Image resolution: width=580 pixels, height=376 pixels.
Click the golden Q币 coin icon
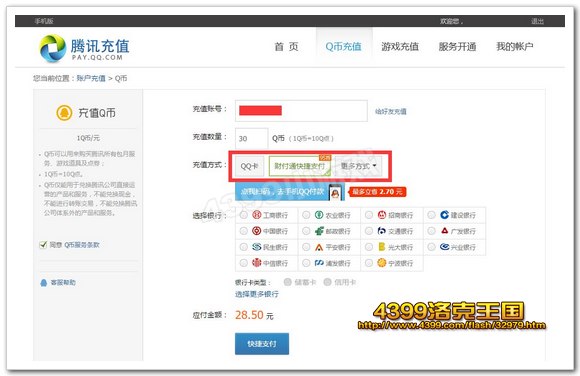pyautogui.click(x=64, y=113)
